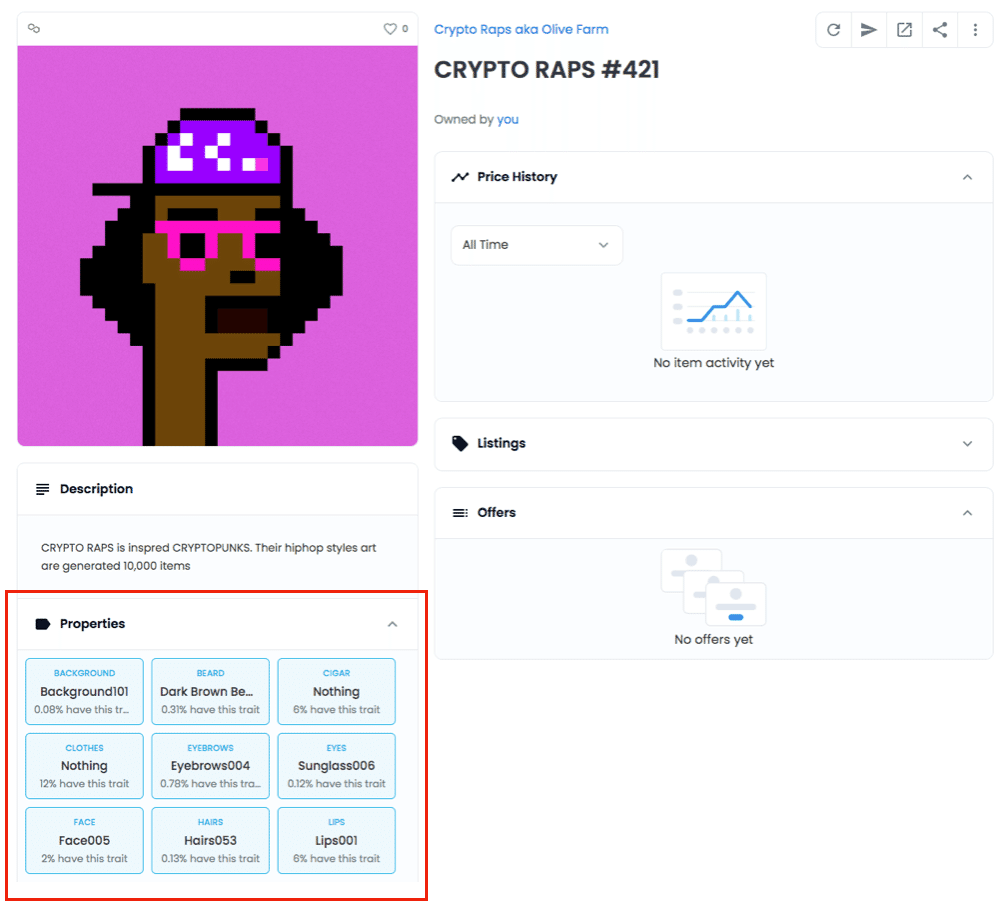
Task: Transfer the NFT using the send arrow icon
Action: 868,29
